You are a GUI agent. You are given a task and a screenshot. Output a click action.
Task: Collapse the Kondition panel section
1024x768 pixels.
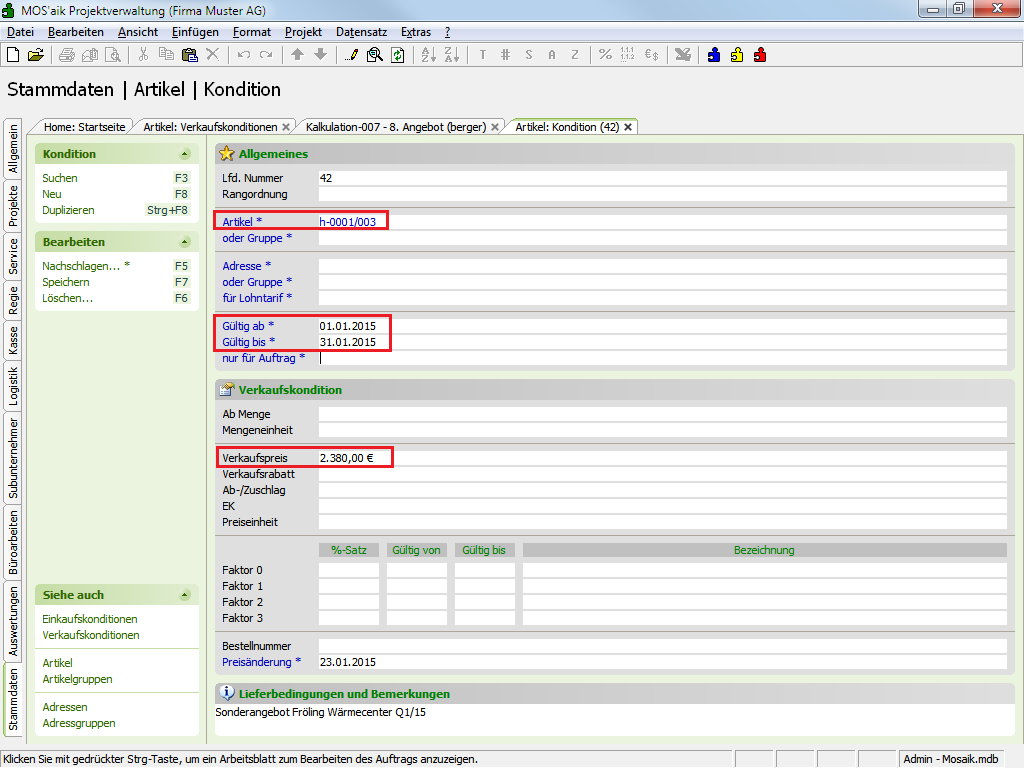[184, 154]
